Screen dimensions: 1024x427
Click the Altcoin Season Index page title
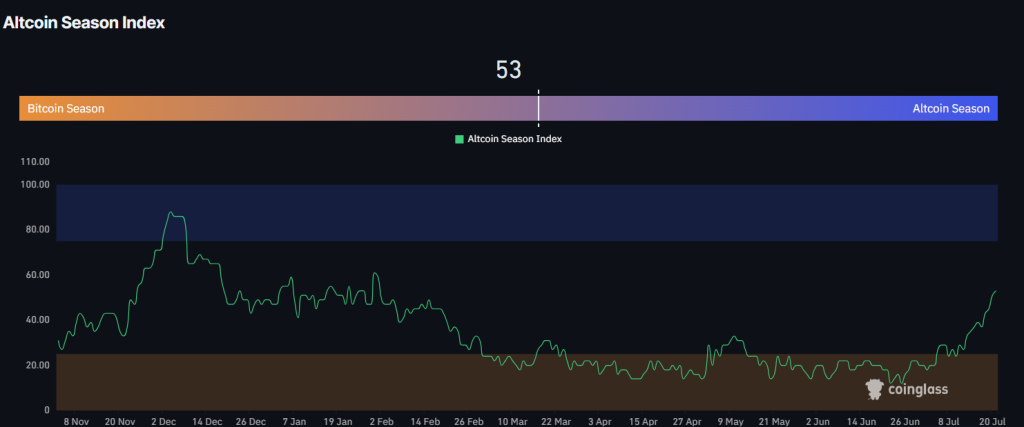pos(84,21)
